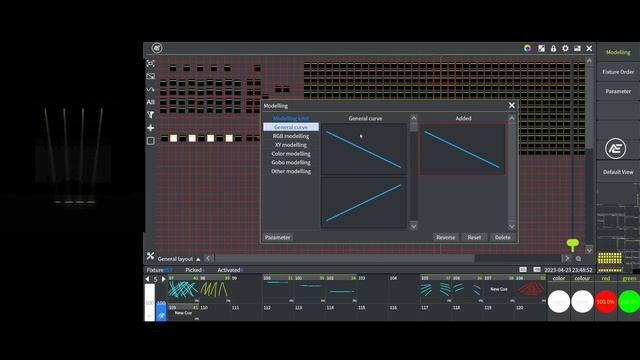Viewport: 640px width, 360px height.
Task: Select Color modelling in the list
Action: click(291, 154)
